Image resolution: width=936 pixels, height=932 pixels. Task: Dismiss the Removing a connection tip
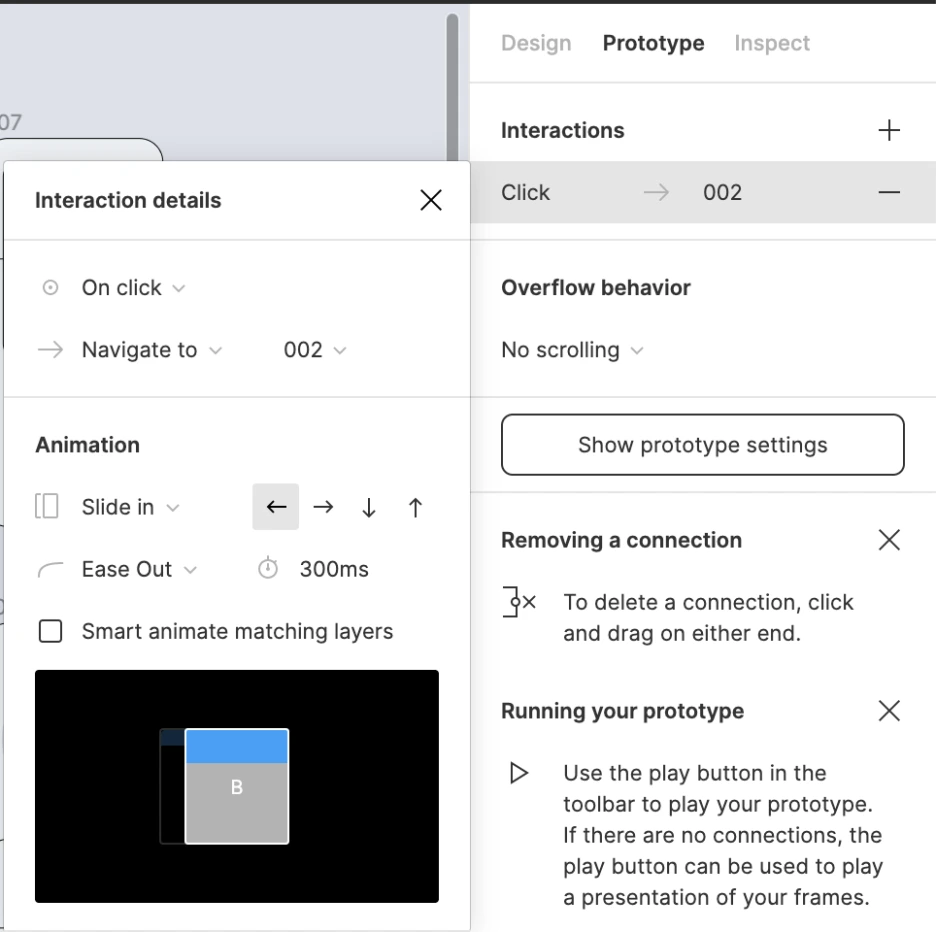click(889, 540)
